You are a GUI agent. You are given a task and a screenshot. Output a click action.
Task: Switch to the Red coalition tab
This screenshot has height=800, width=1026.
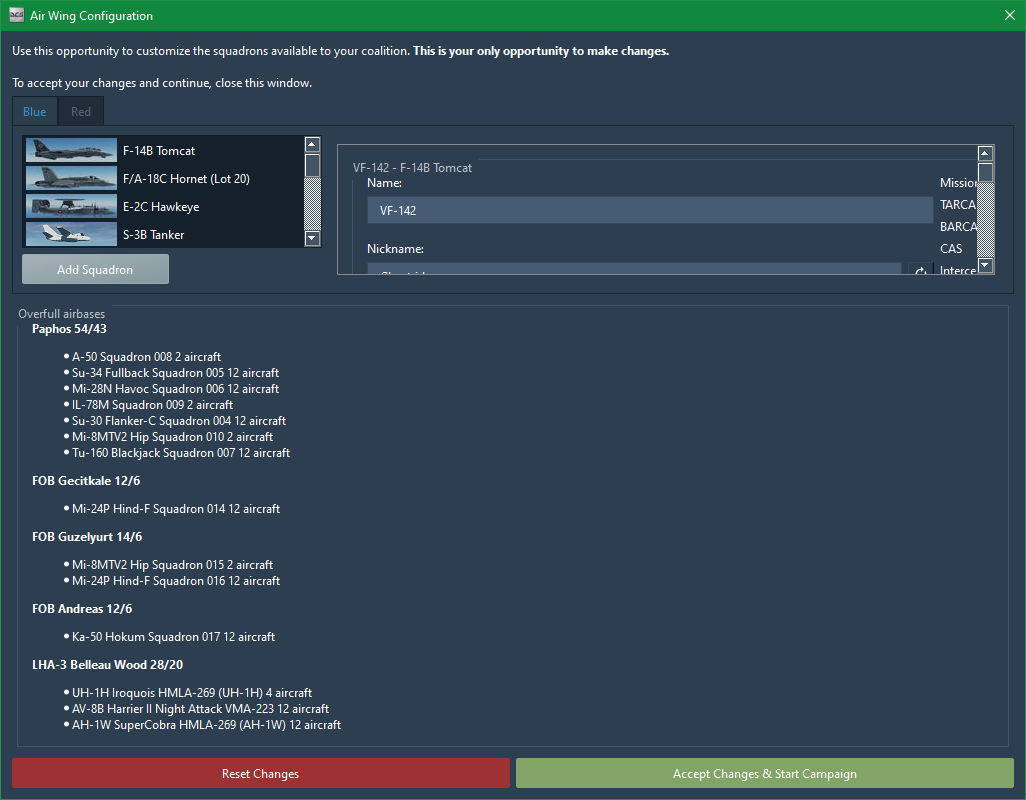click(80, 111)
